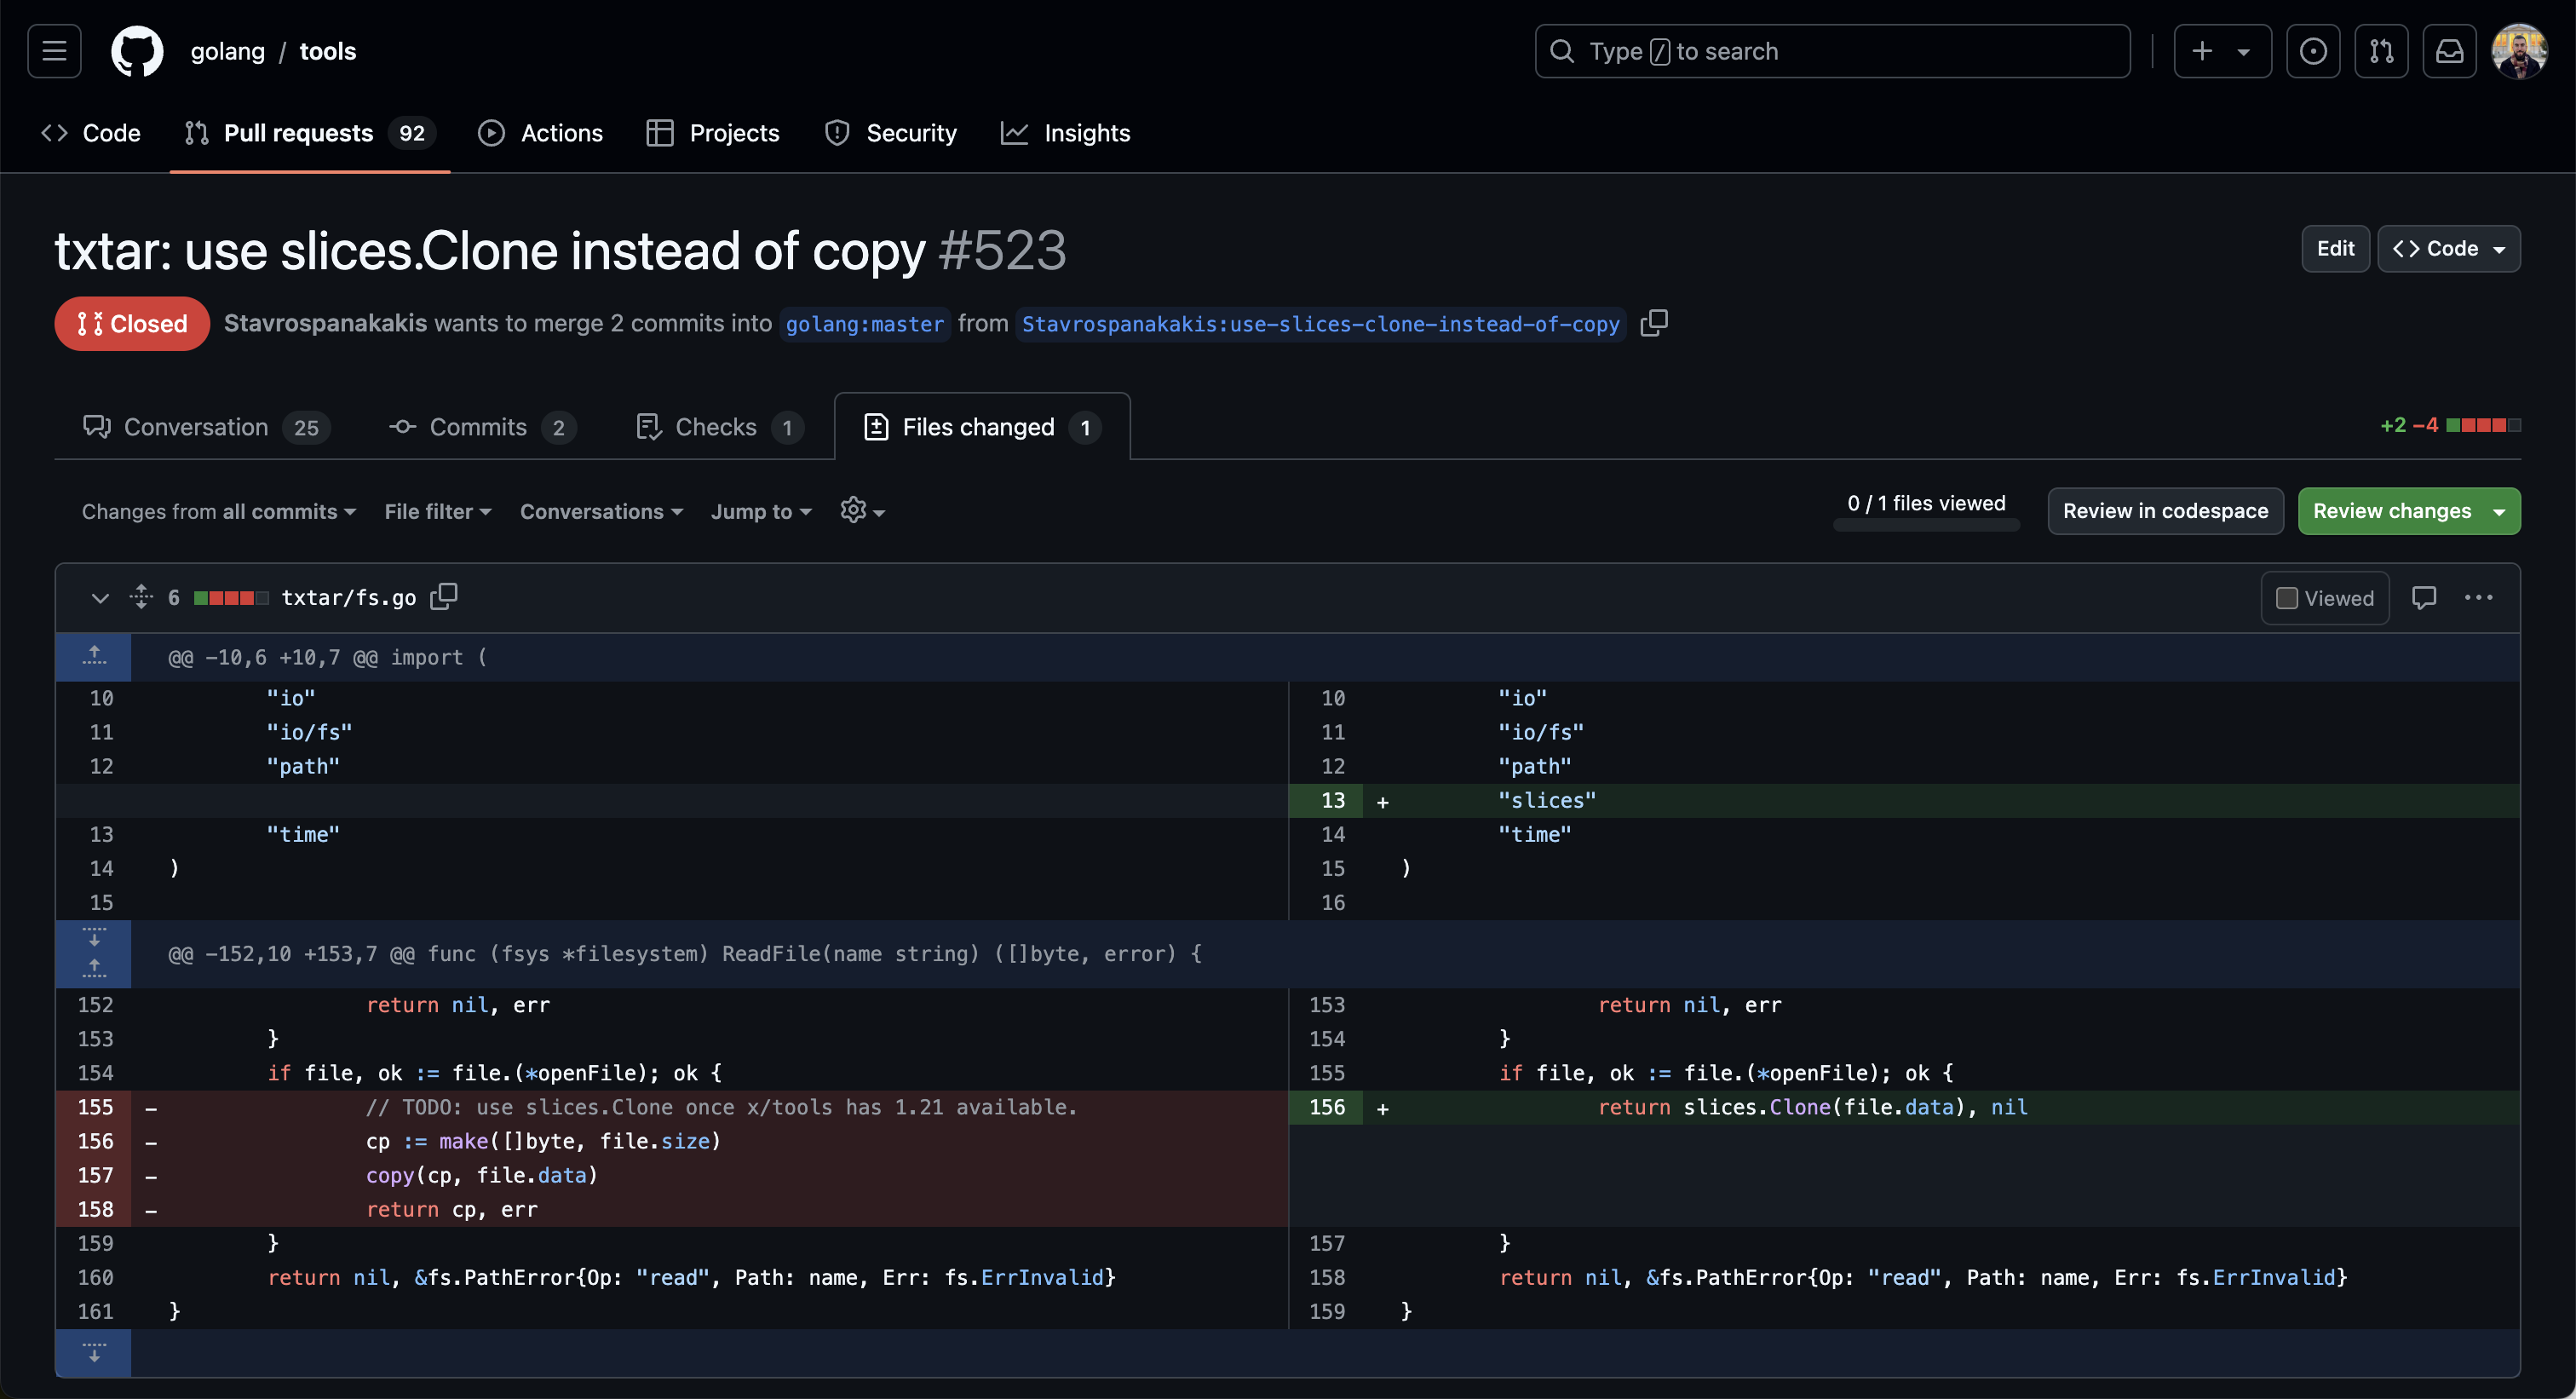Select the Files changed tab
Image resolution: width=2576 pixels, height=1399 pixels.
982,427
